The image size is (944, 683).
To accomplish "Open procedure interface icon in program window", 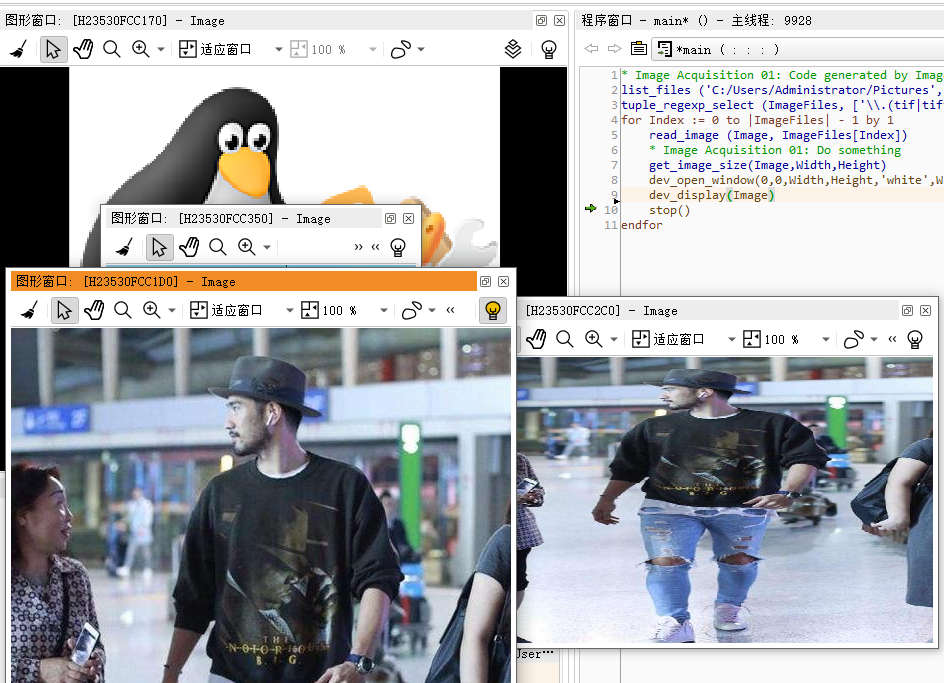I will click(x=639, y=48).
